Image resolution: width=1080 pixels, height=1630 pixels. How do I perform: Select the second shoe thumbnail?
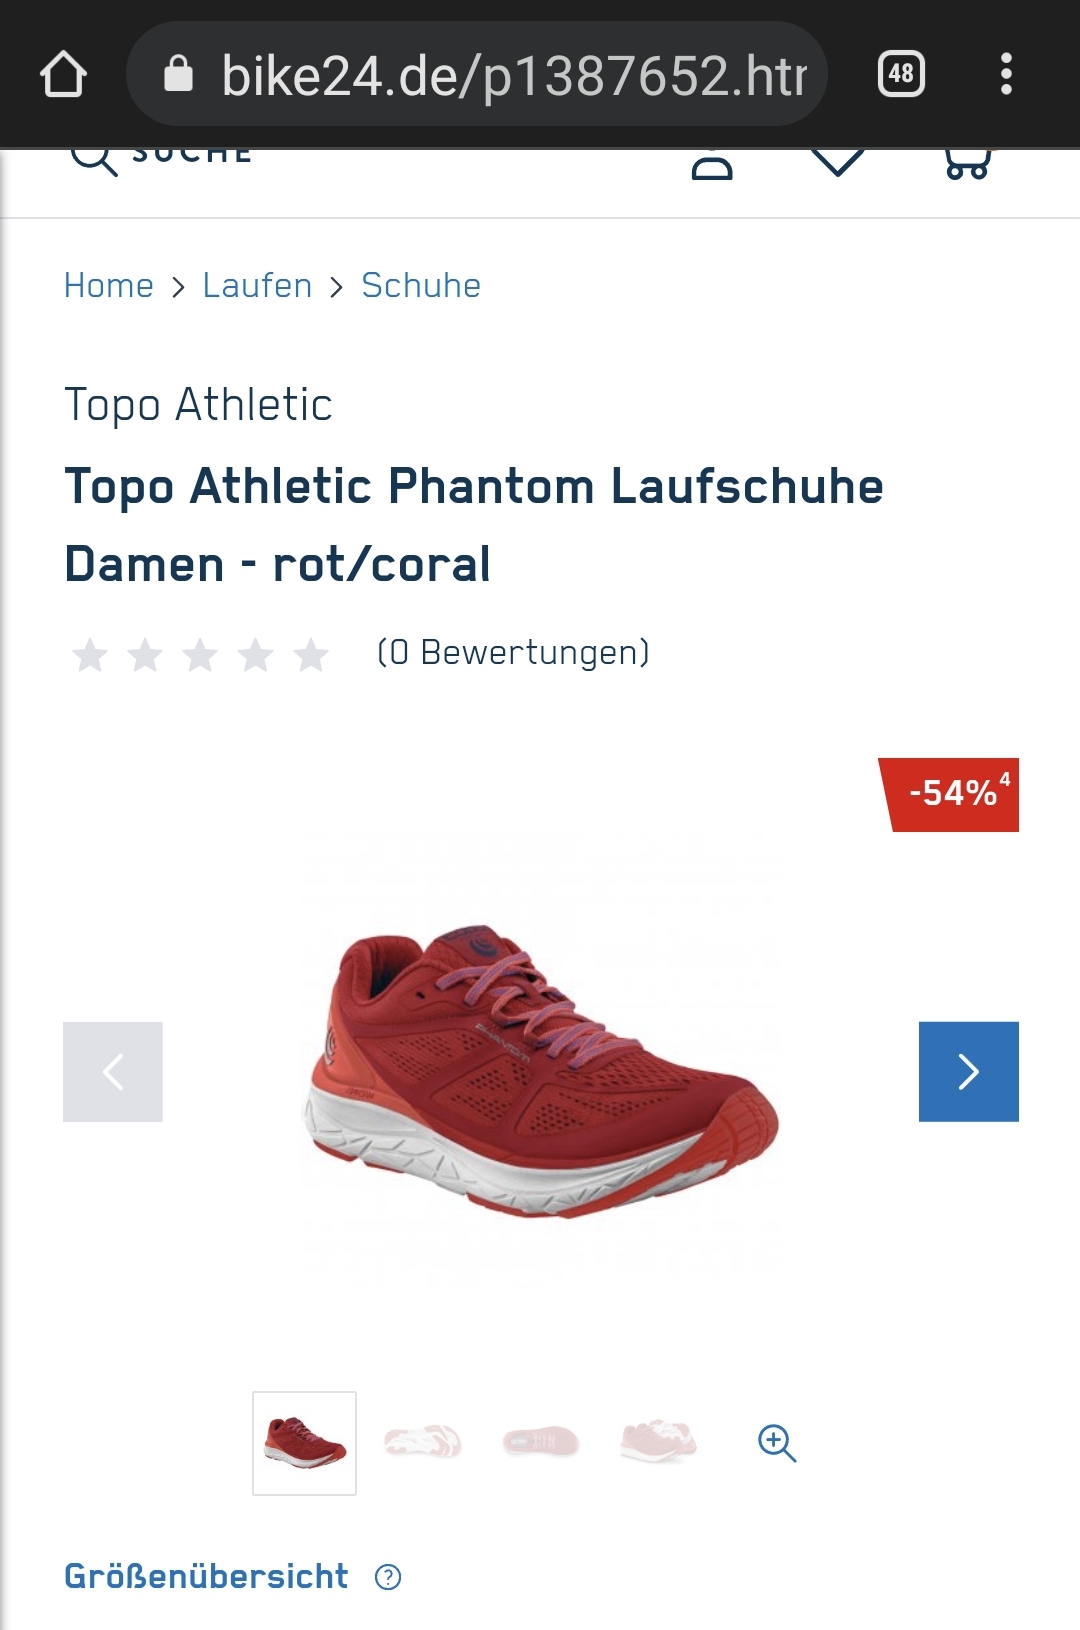click(422, 1442)
